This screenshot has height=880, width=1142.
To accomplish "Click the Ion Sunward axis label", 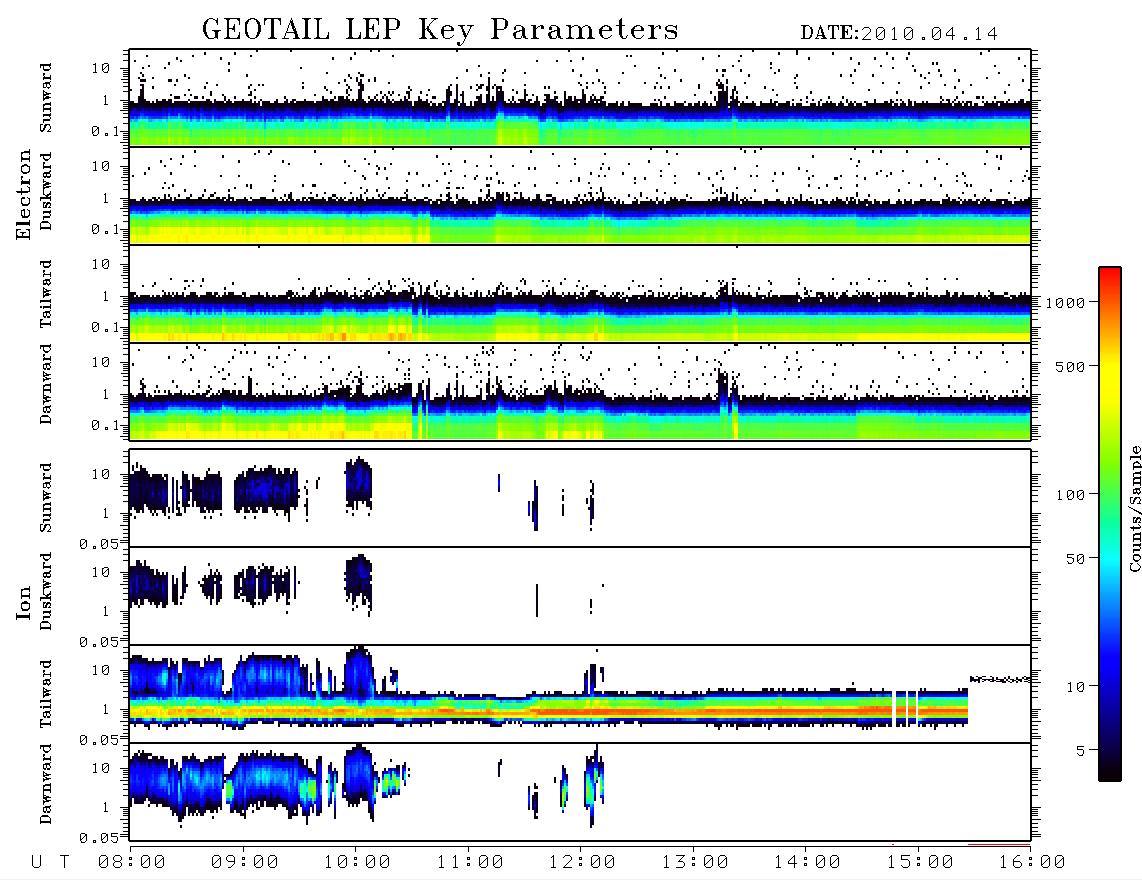I will [x=46, y=497].
